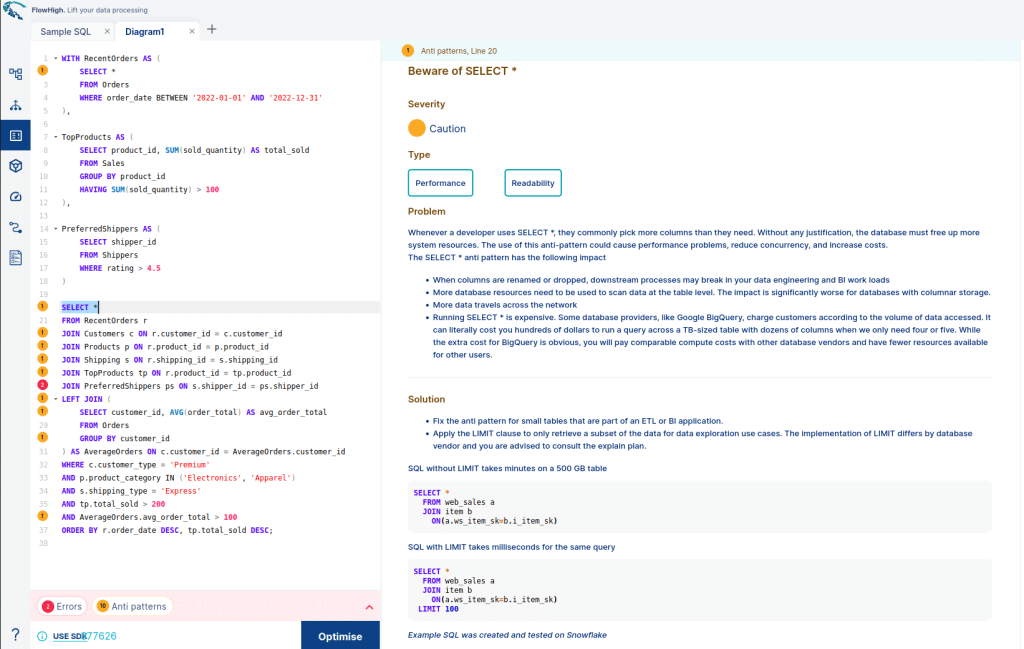Click 'FROM RecentOrders r' code line

click(x=104, y=321)
